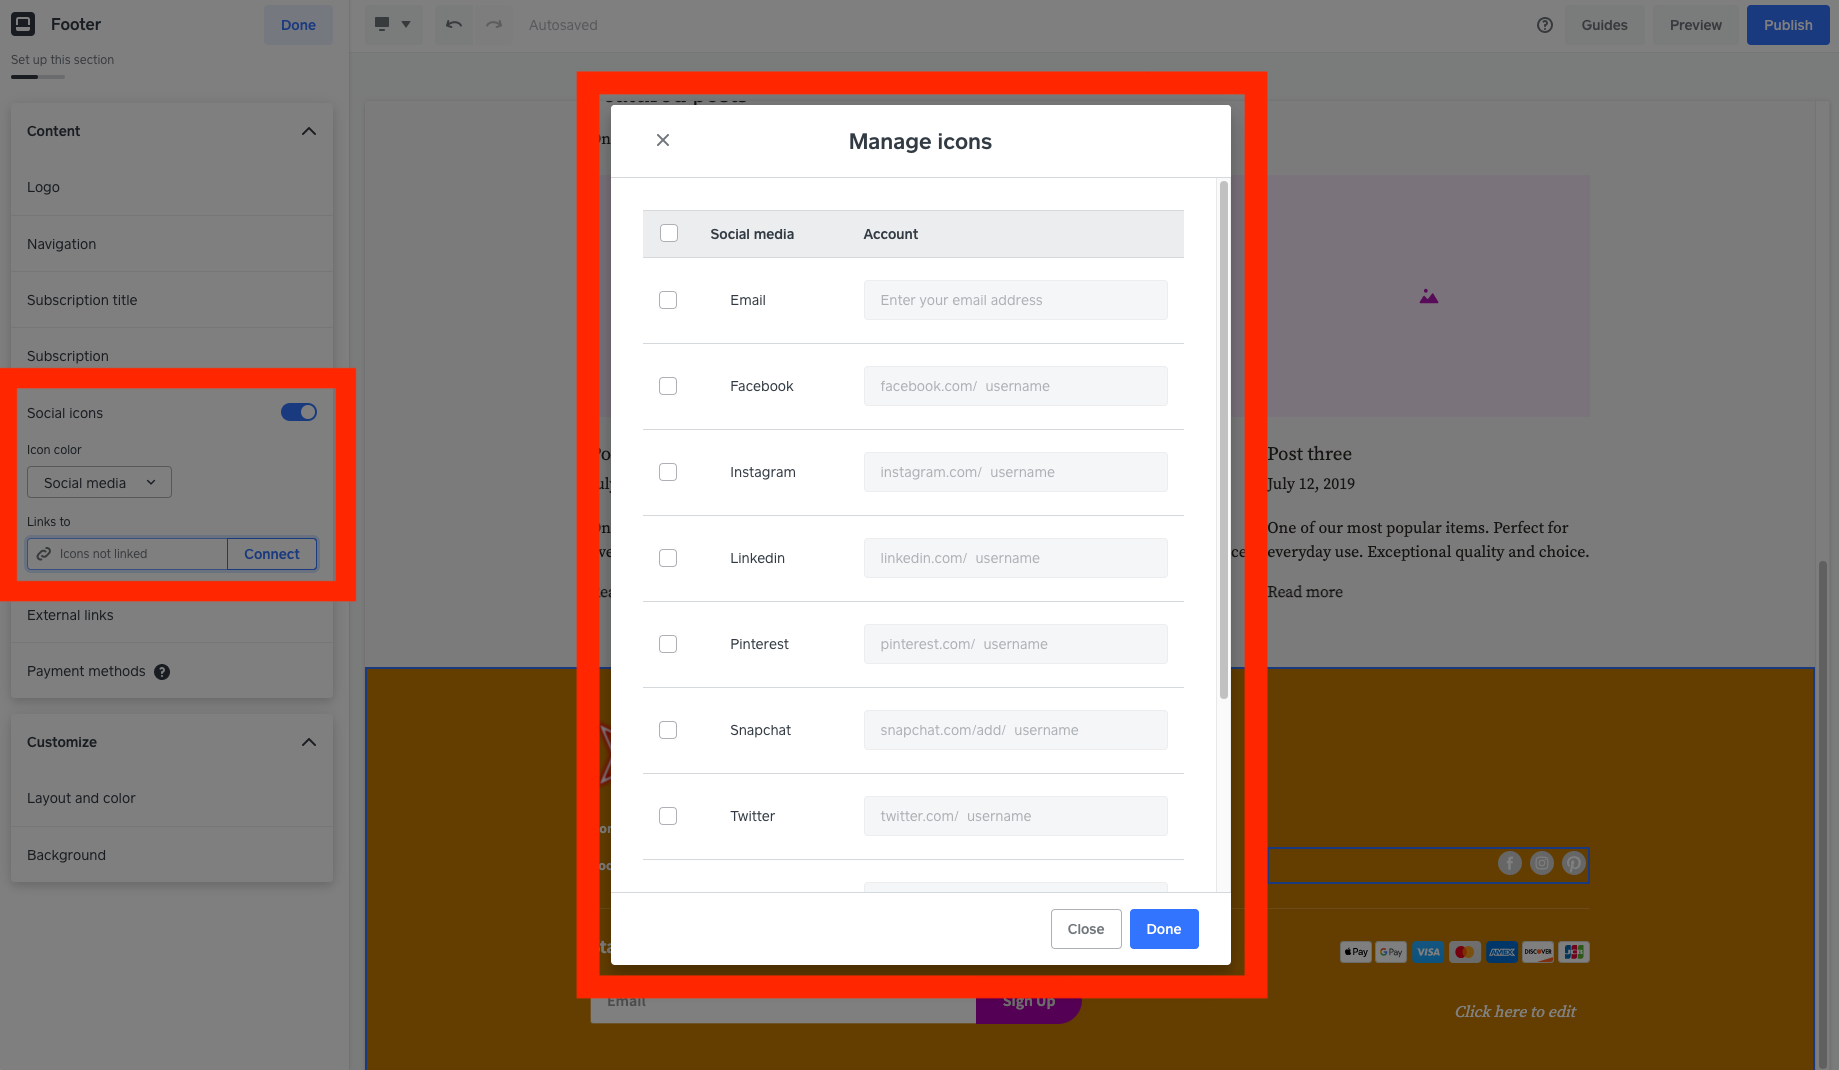
Task: Check the select-all checkbox in table header
Action: (x=669, y=233)
